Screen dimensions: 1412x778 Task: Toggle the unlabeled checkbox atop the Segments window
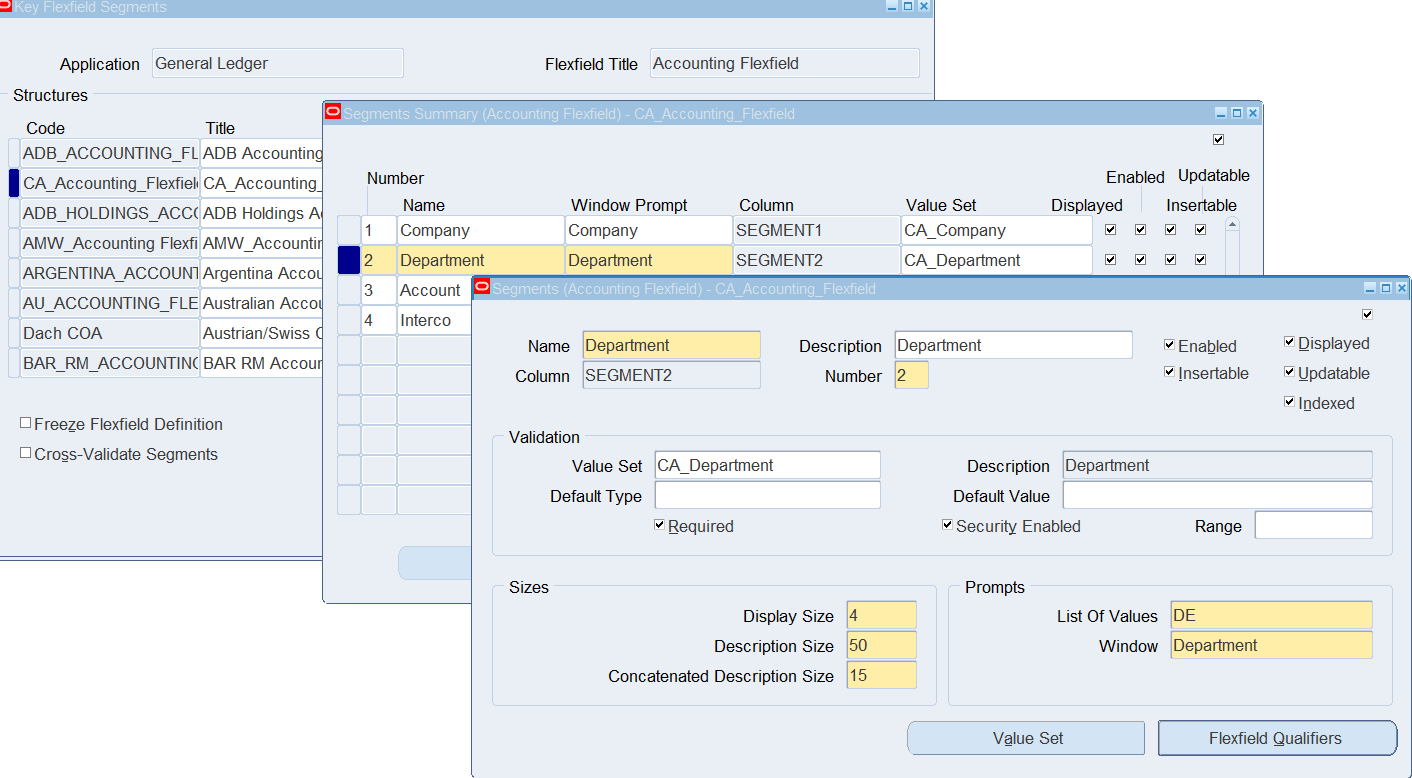1368,314
